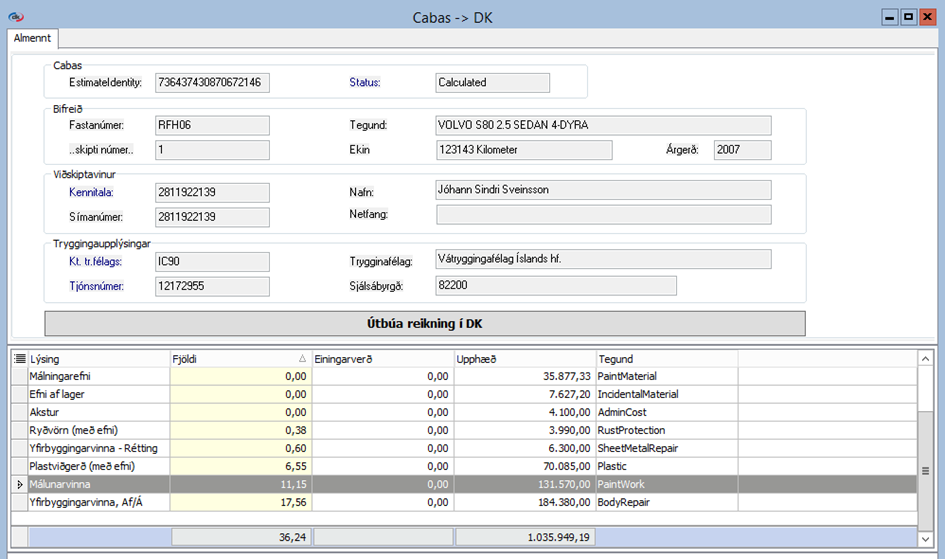Open the grid column chooser icon
This screenshot has width=945, height=559.
pyautogui.click(x=19, y=359)
